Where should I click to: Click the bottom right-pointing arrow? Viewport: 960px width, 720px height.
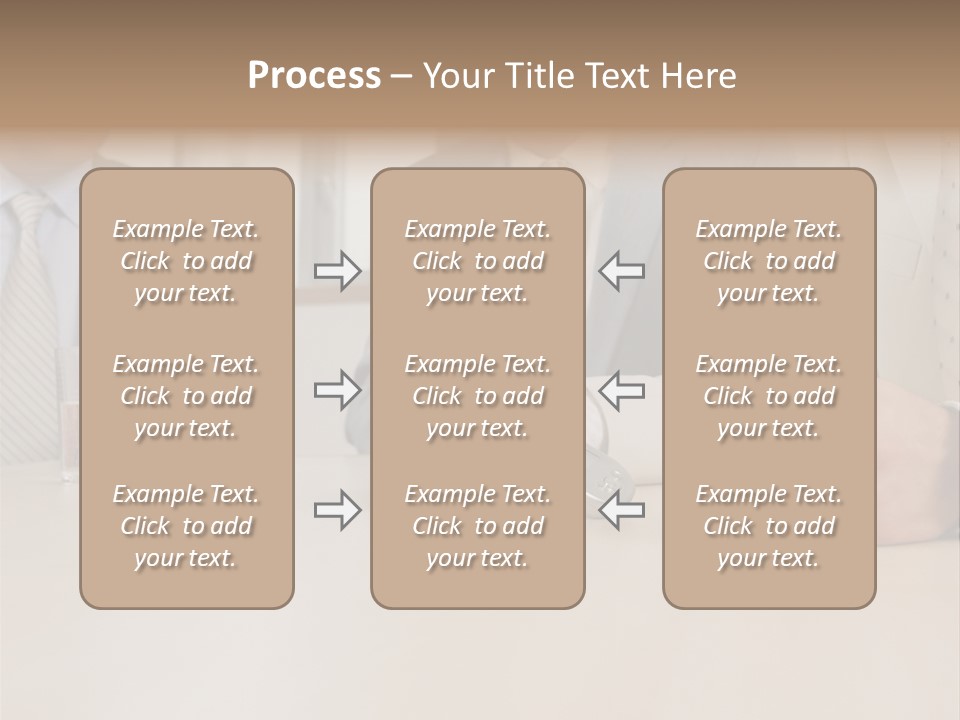338,510
